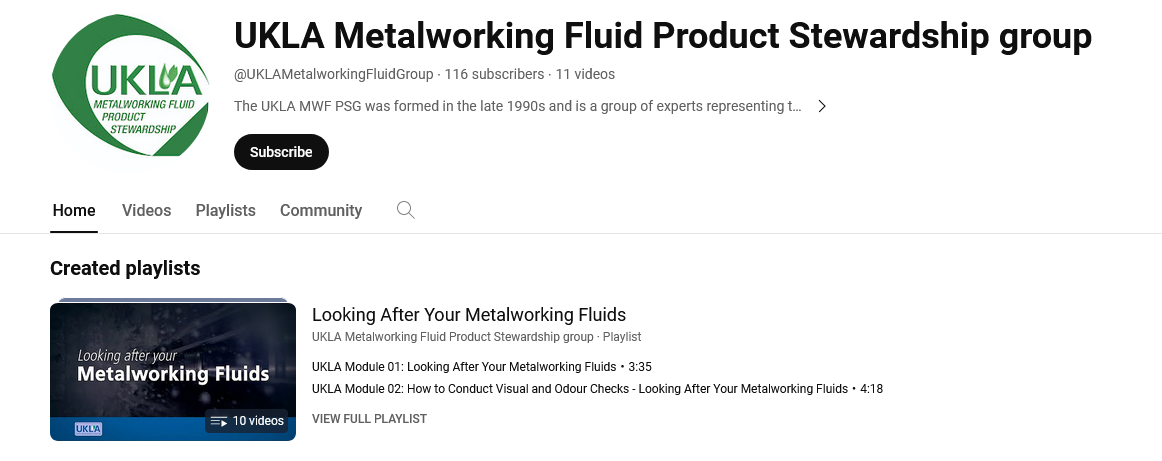Click the channel search magnifier icon
The height and width of the screenshot is (461, 1162).
coord(405,210)
